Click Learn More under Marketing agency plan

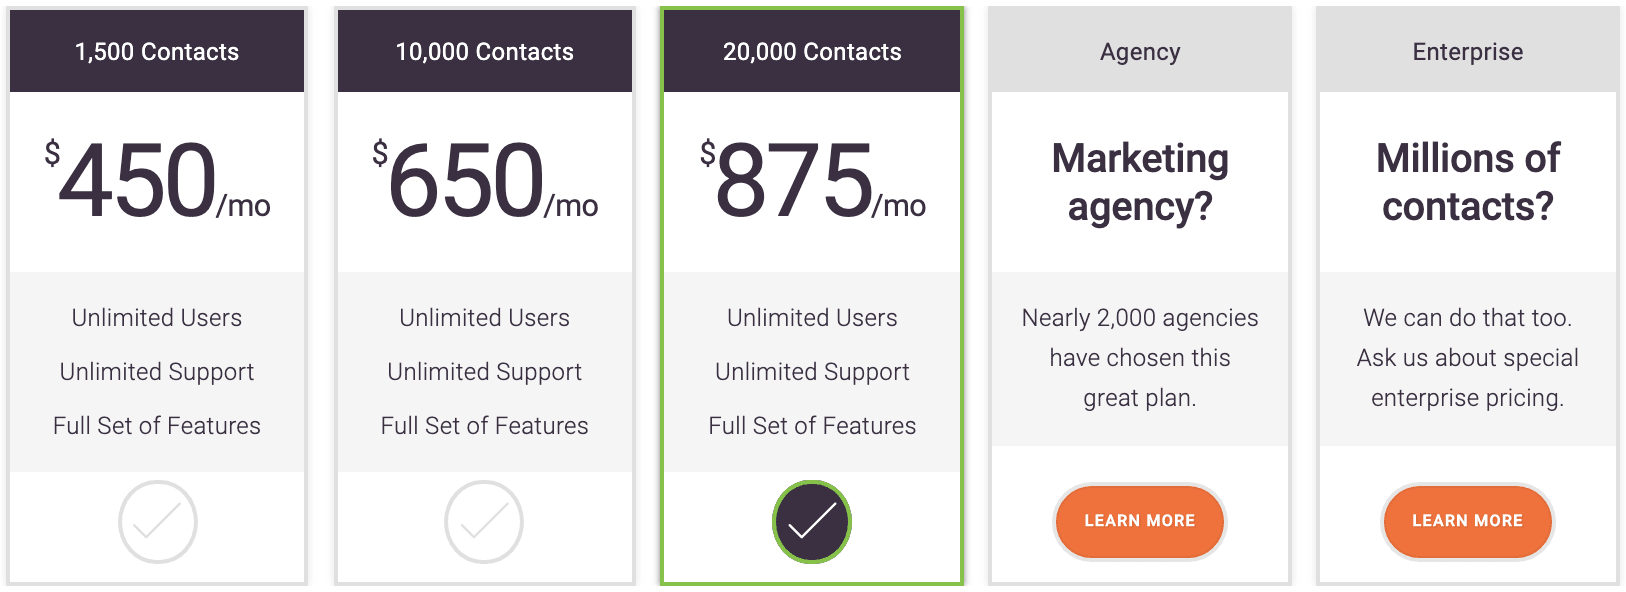1140,521
